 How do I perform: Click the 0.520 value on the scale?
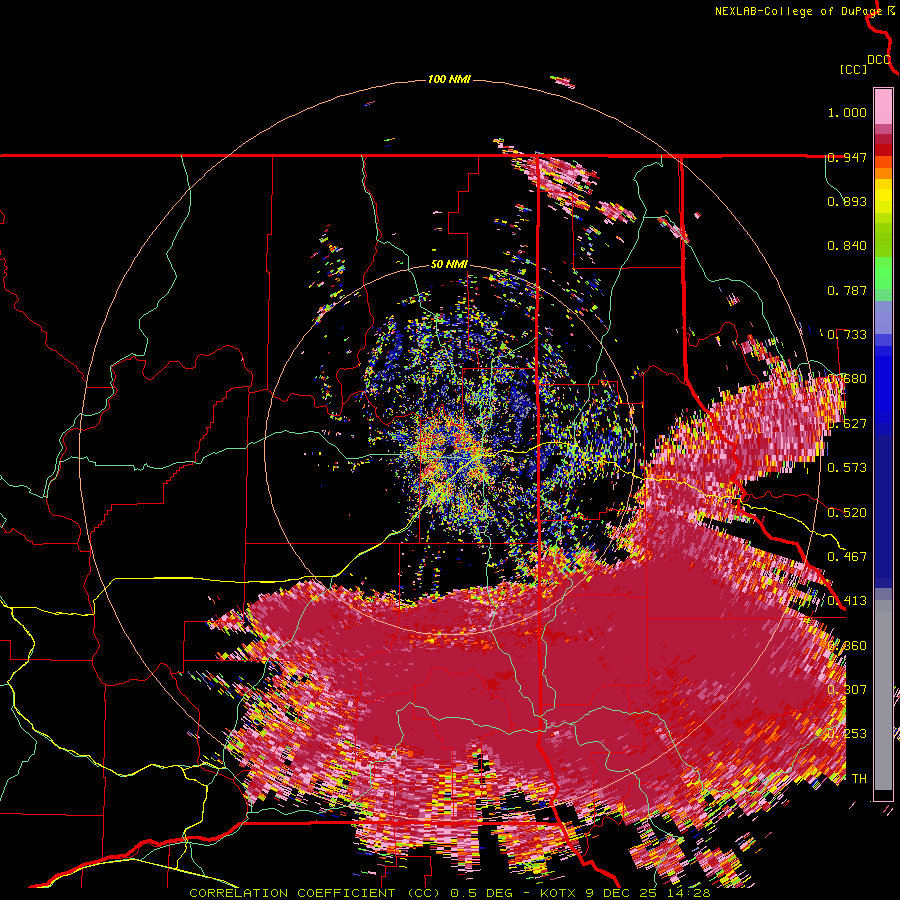click(847, 512)
